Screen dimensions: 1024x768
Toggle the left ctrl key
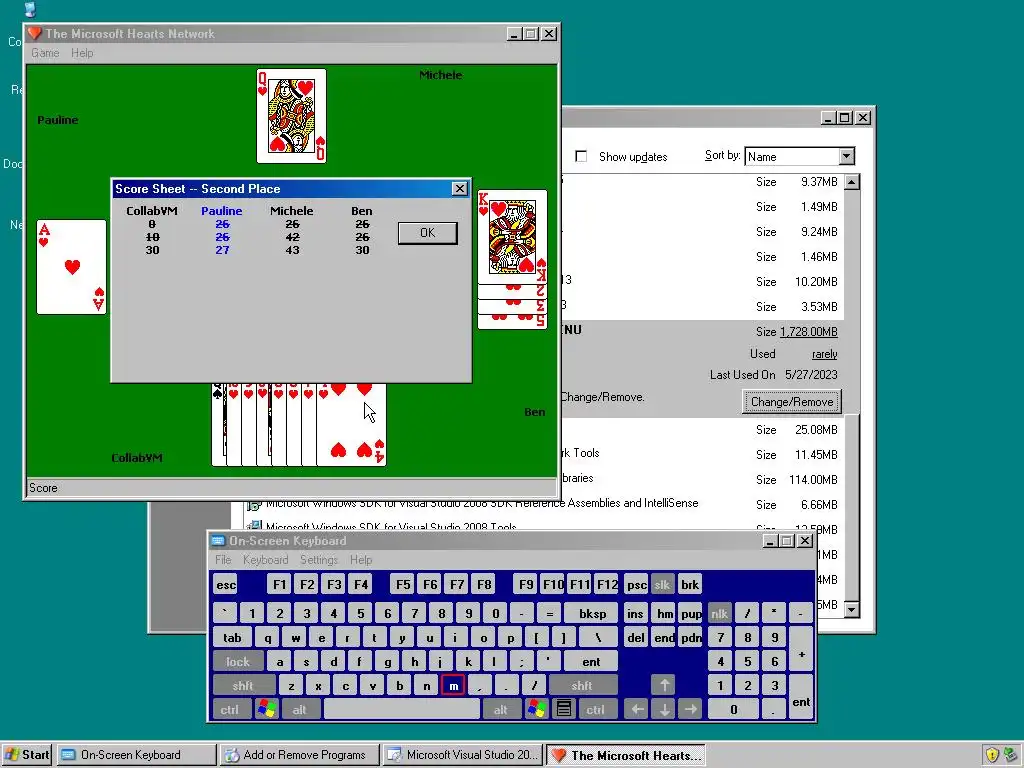230,709
